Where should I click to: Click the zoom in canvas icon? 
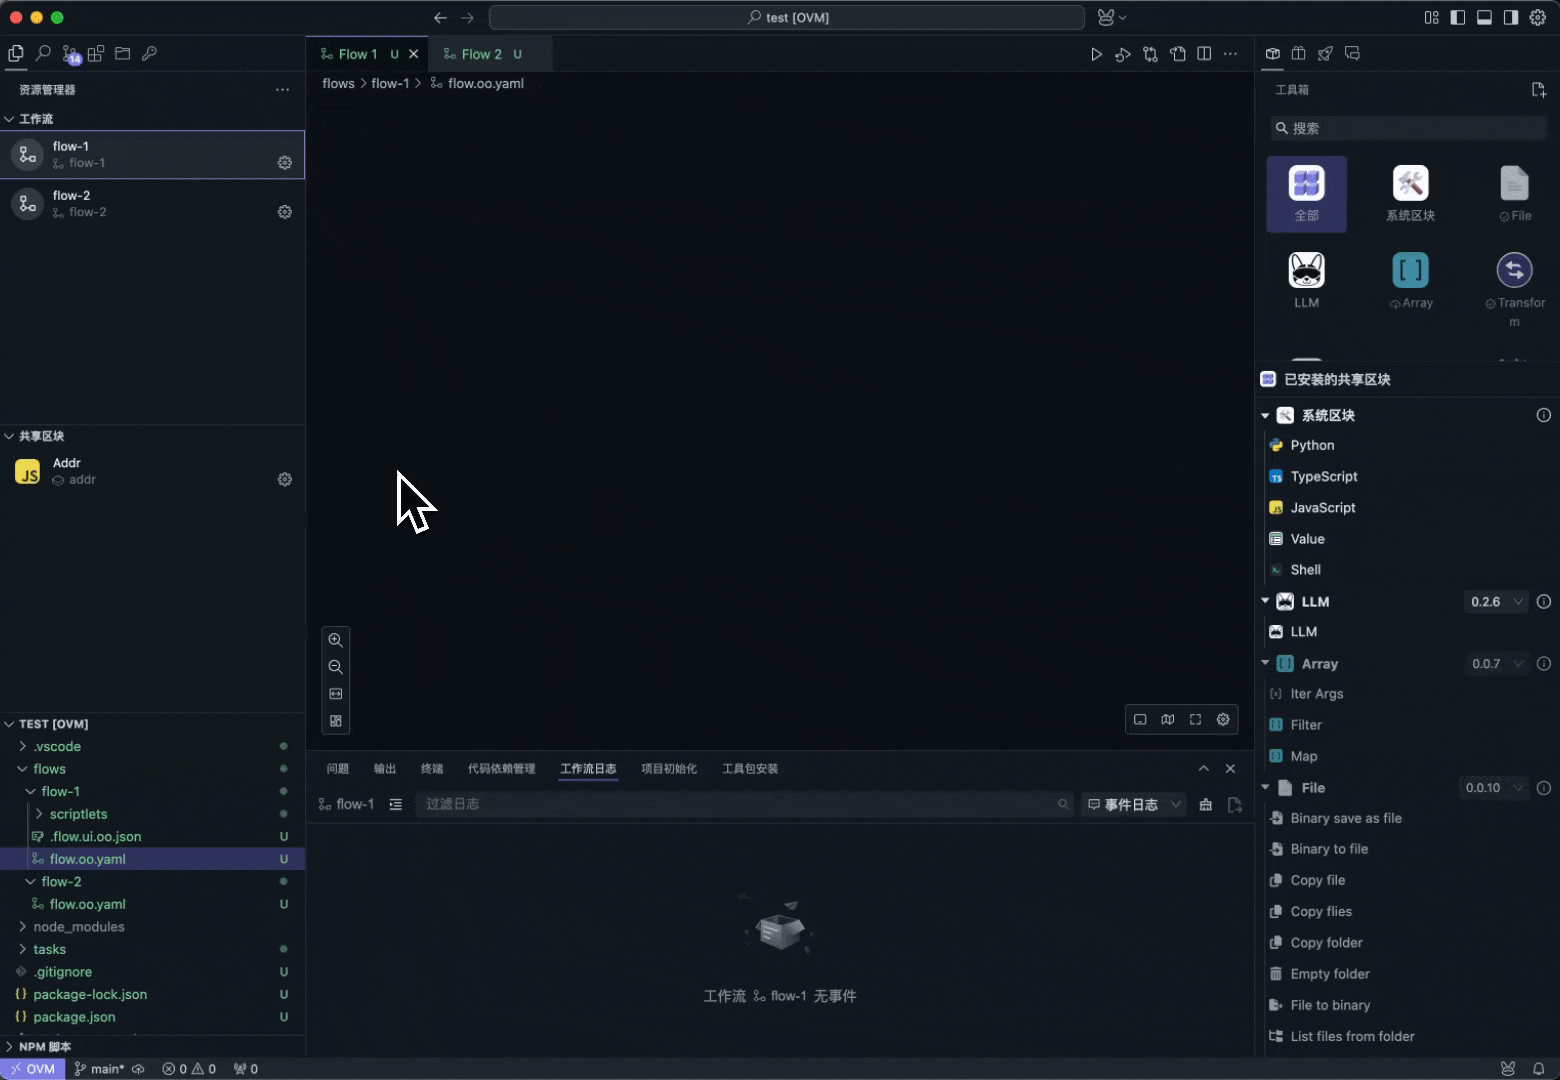(x=336, y=640)
